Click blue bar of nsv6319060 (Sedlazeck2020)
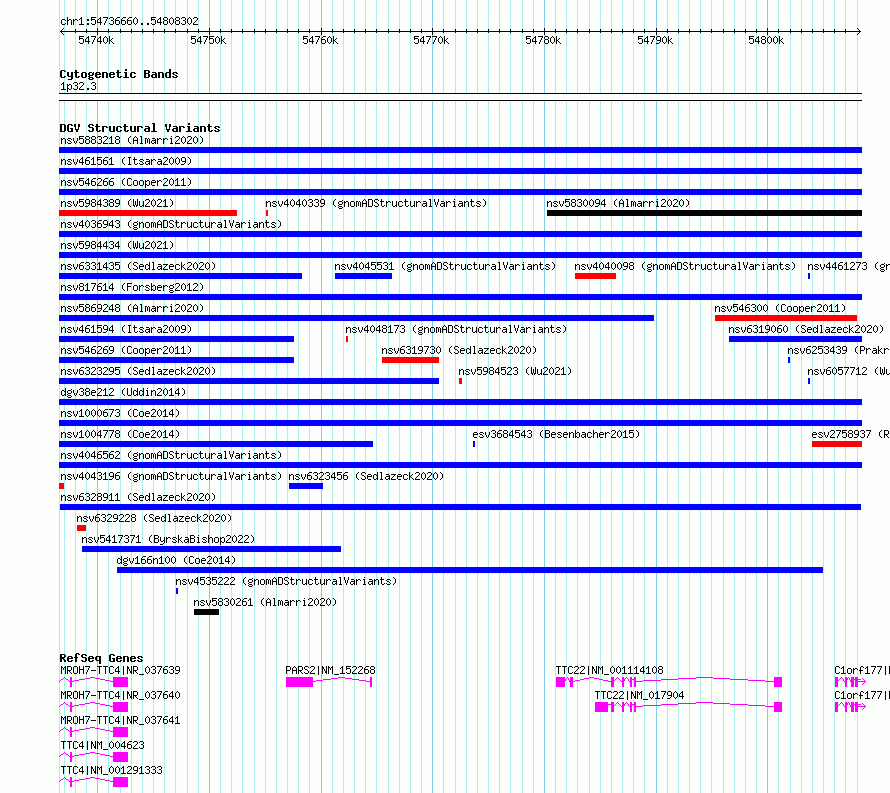Screen dimensions: 890x793 [795, 339]
